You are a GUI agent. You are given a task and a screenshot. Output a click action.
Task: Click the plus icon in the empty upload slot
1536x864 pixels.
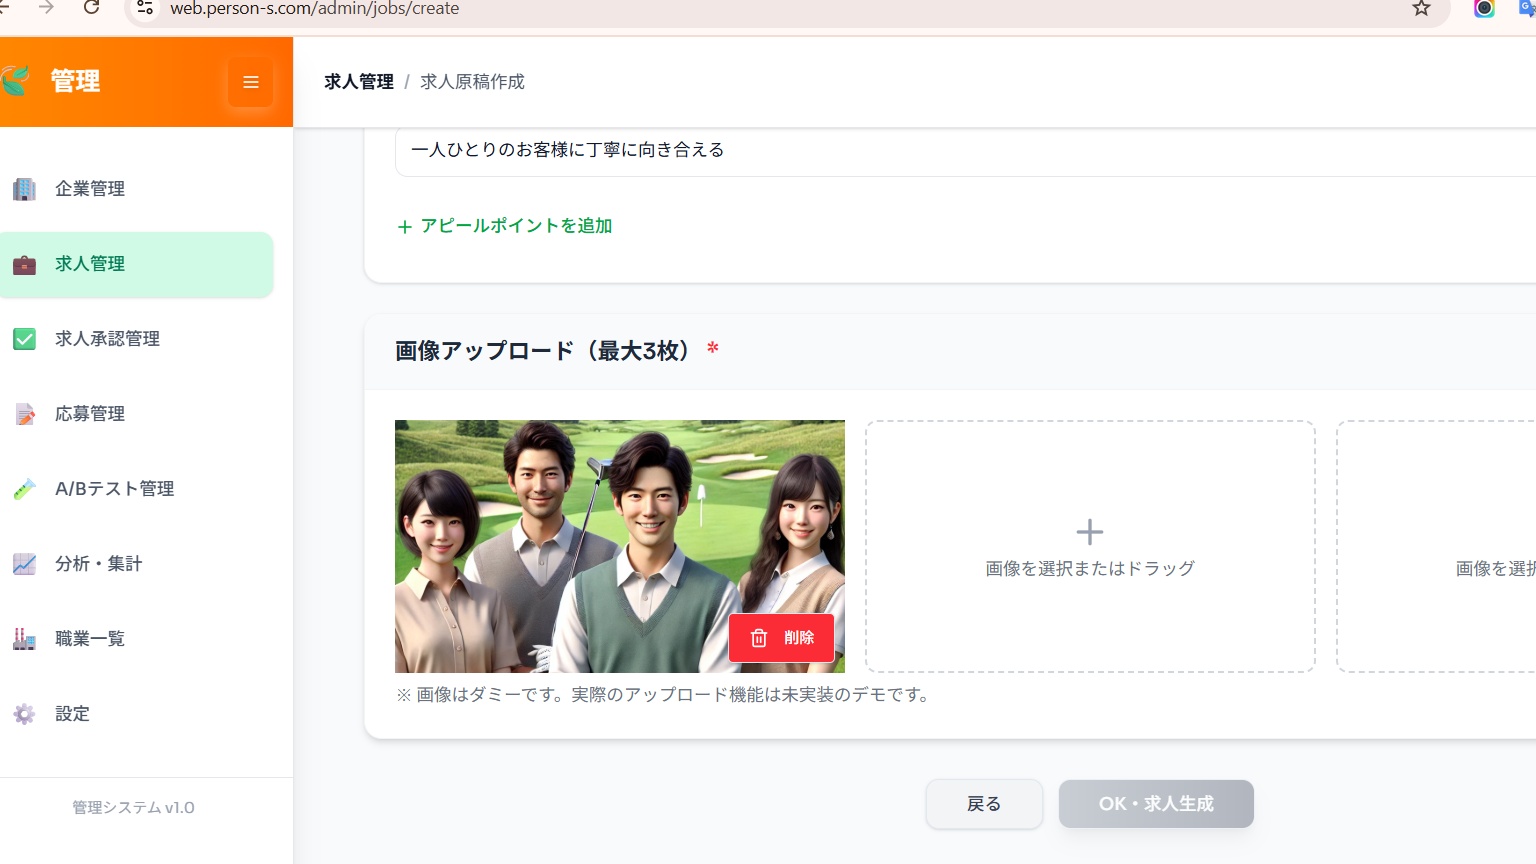(x=1089, y=532)
